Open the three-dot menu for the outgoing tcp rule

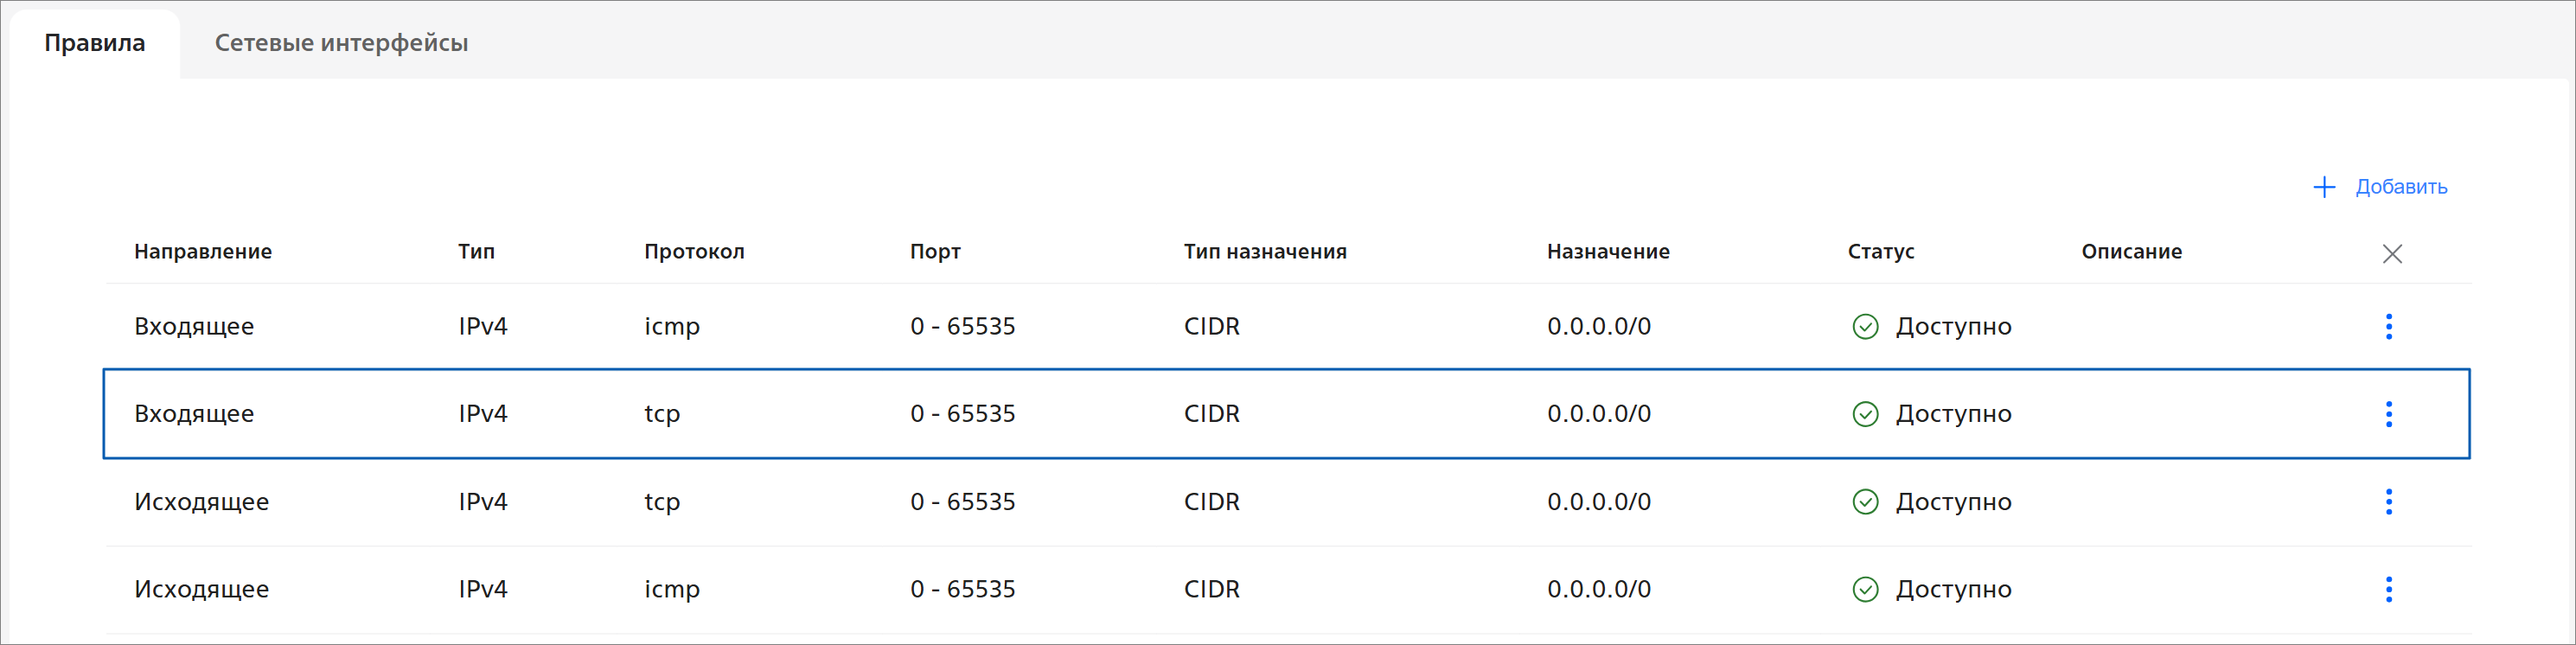click(2388, 502)
